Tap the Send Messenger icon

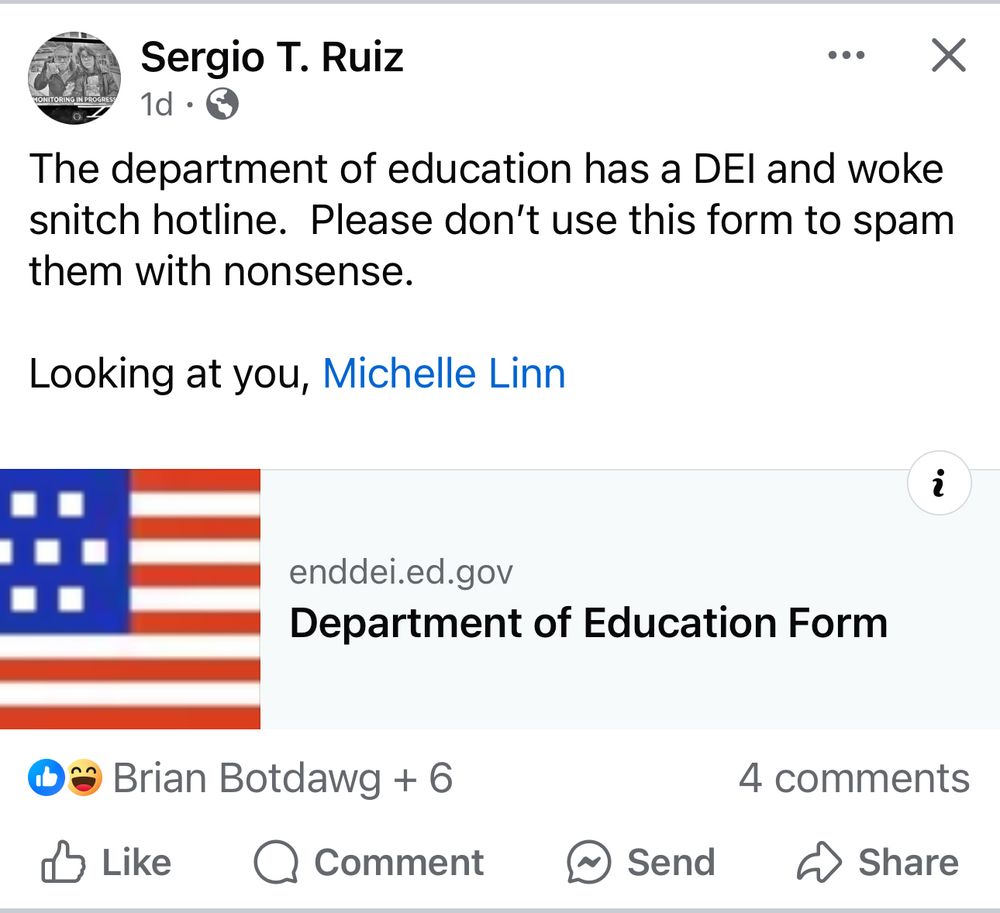[588, 862]
